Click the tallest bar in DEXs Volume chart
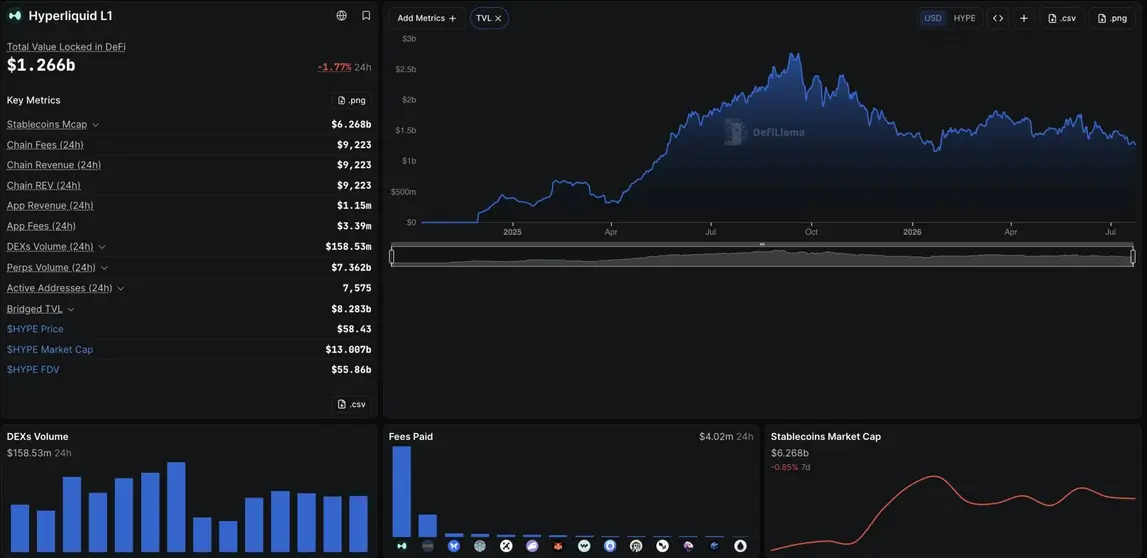 [176, 507]
